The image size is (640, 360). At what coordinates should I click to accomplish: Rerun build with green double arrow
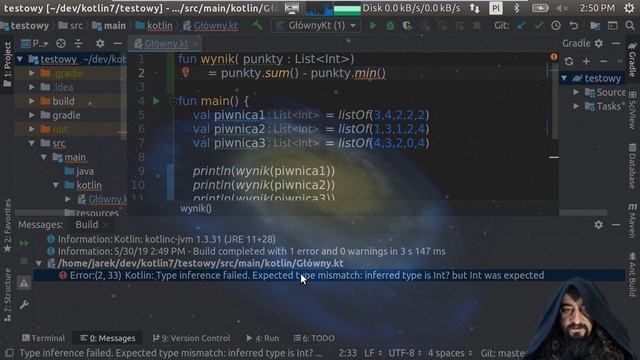(x=24, y=244)
